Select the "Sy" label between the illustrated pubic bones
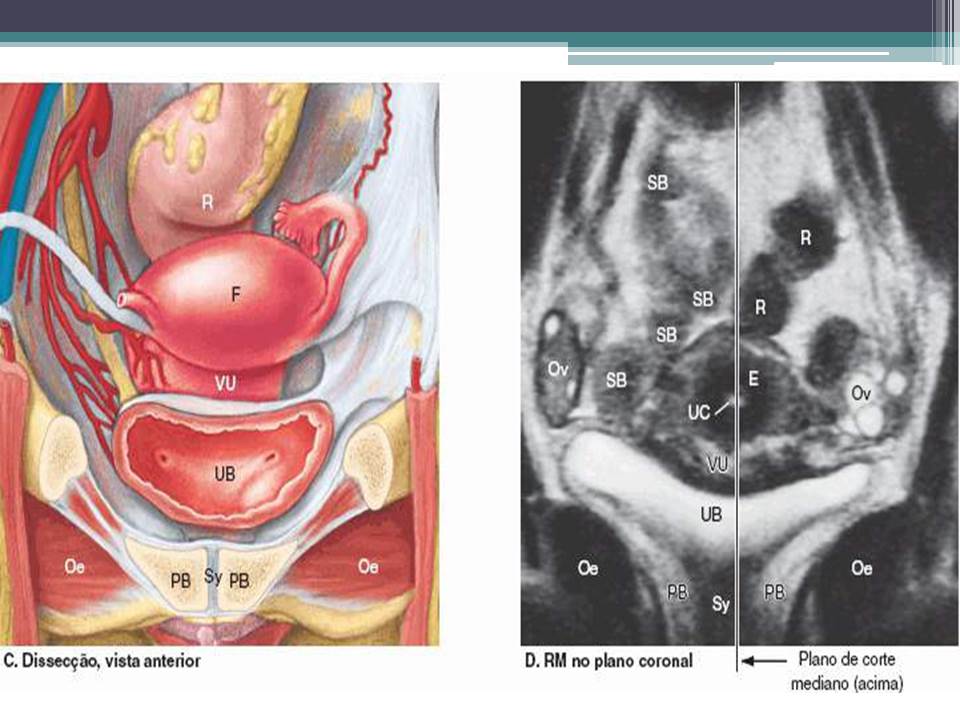The height and width of the screenshot is (720, 960). pyautogui.click(x=213, y=577)
